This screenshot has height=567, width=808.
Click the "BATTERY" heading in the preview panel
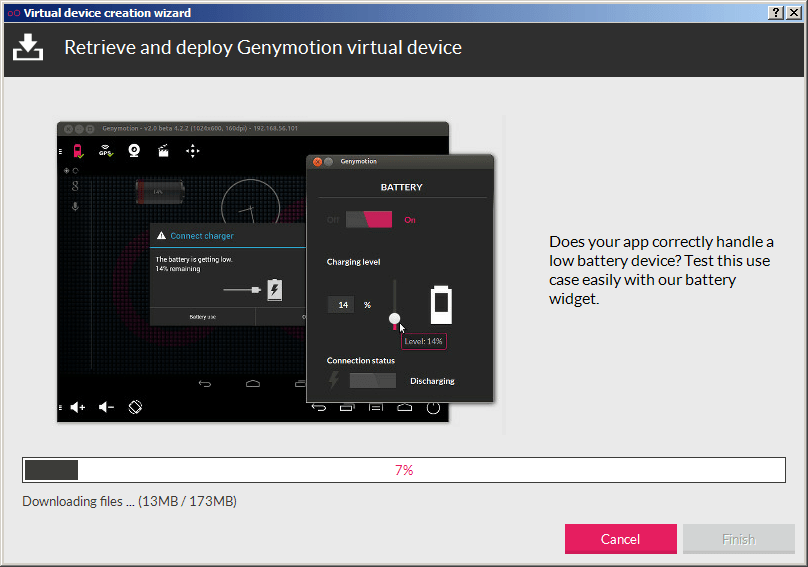401,187
